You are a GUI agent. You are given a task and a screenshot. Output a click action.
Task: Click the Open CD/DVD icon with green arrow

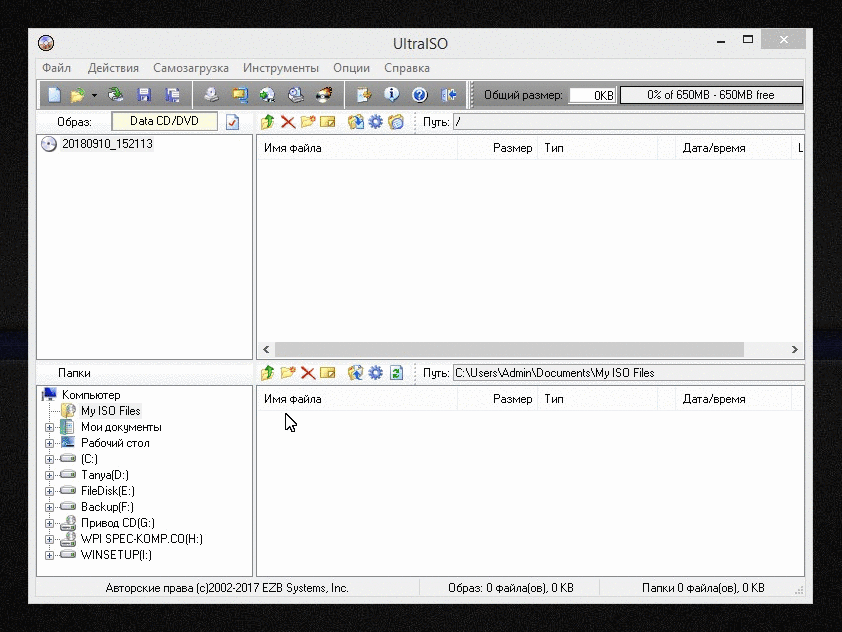click(115, 95)
